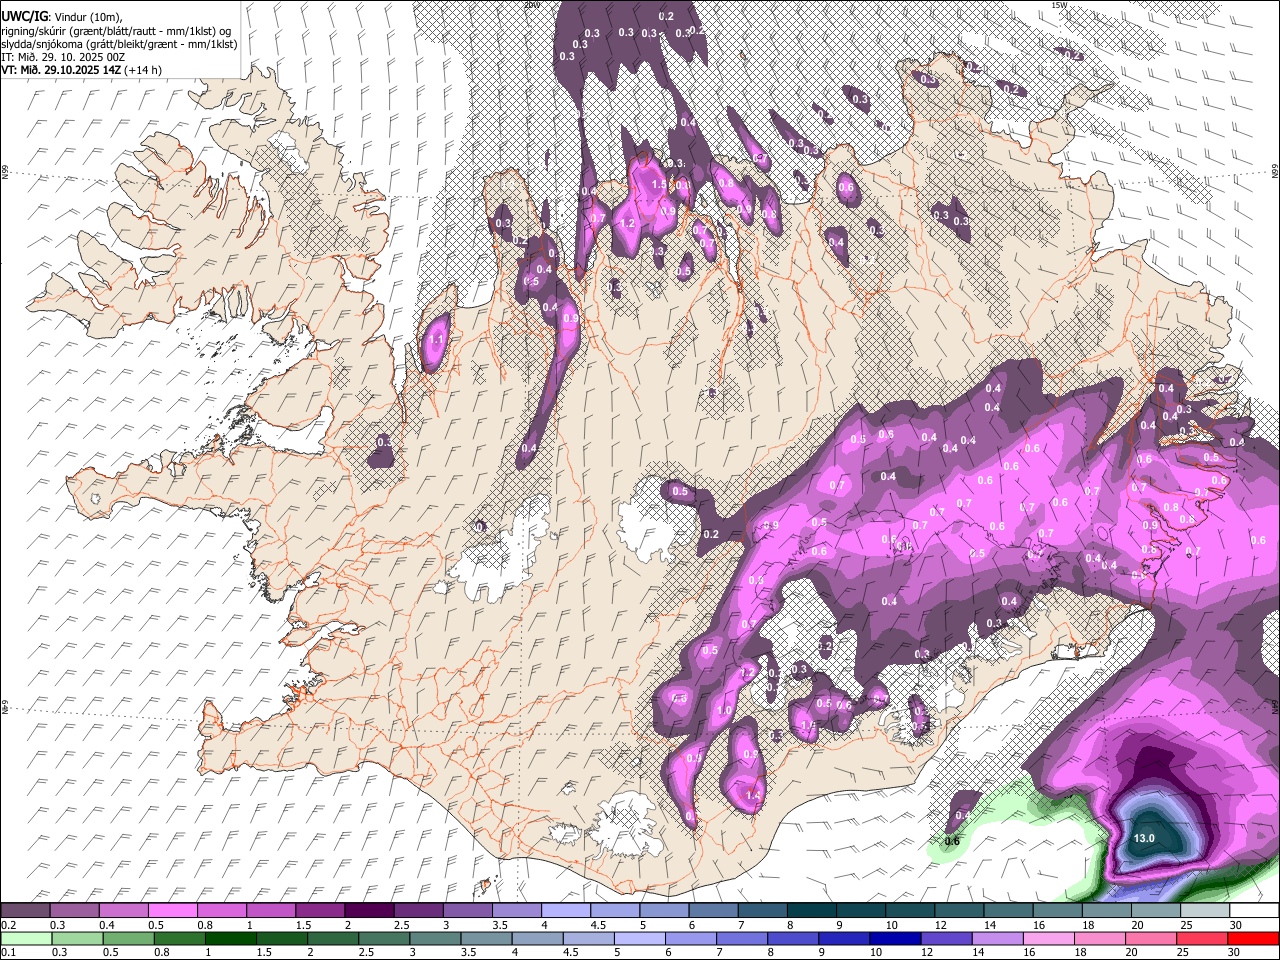
Task: Pick the white 30 swatch in snow legend
Action: tap(1253, 911)
